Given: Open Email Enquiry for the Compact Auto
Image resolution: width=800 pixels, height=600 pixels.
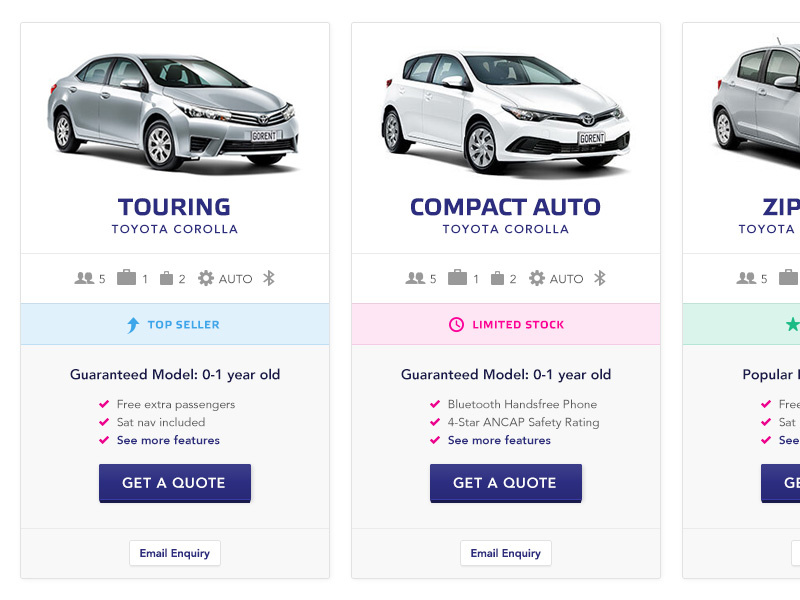Looking at the screenshot, I should [x=505, y=553].
